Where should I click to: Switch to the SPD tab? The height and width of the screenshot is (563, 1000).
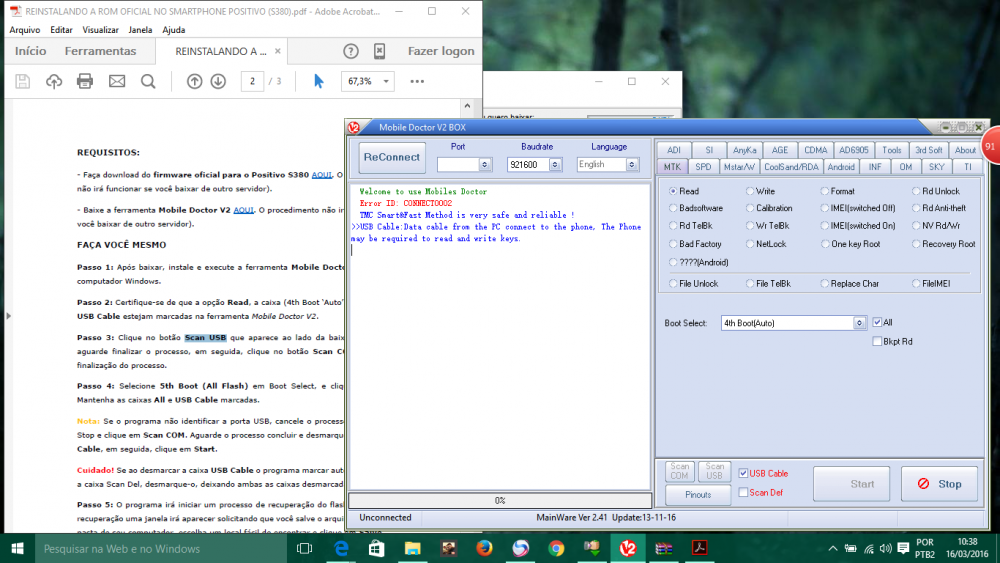pos(703,166)
